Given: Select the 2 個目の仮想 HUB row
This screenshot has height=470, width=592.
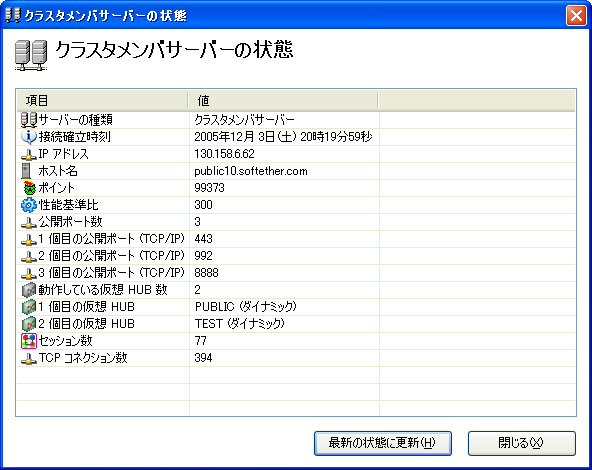Looking at the screenshot, I should 296,324.
